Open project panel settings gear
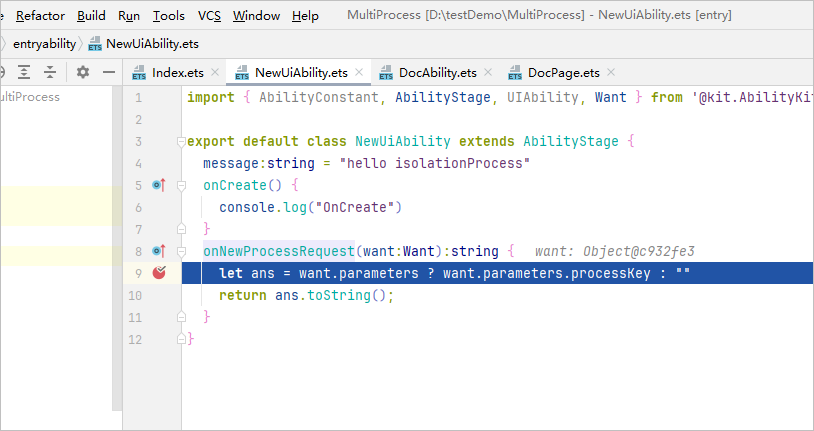This screenshot has height=431, width=814. pyautogui.click(x=83, y=73)
